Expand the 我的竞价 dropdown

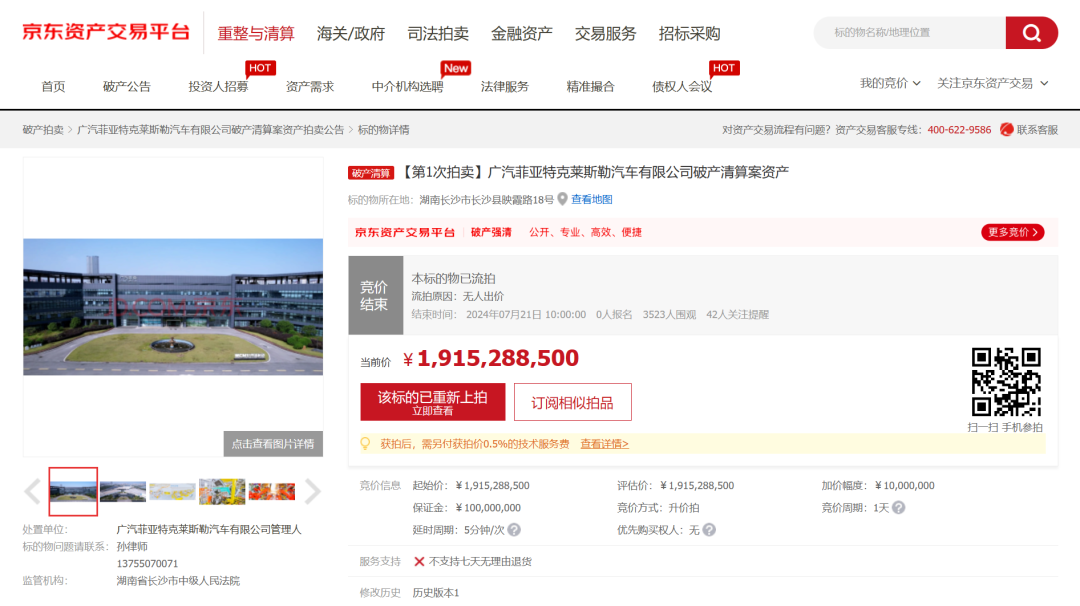[890, 83]
